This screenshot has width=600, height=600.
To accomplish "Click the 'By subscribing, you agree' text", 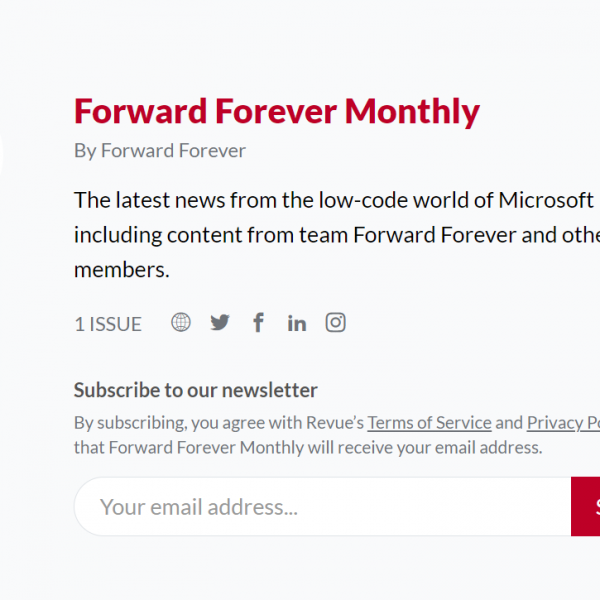I will click(189, 423).
